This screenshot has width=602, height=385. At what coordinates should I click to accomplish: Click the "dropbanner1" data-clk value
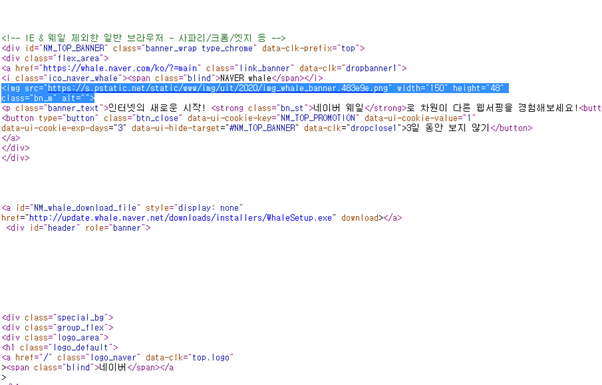tap(371, 68)
